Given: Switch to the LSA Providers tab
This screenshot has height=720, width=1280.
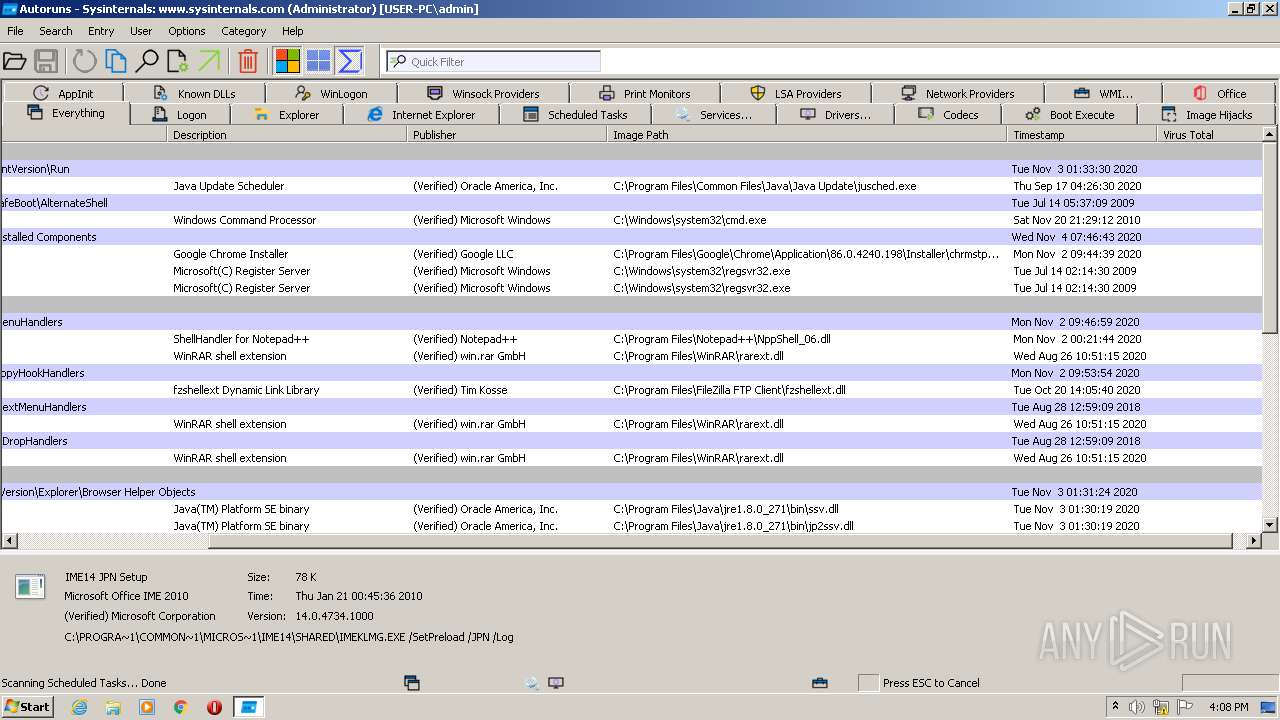Looking at the screenshot, I should (796, 93).
